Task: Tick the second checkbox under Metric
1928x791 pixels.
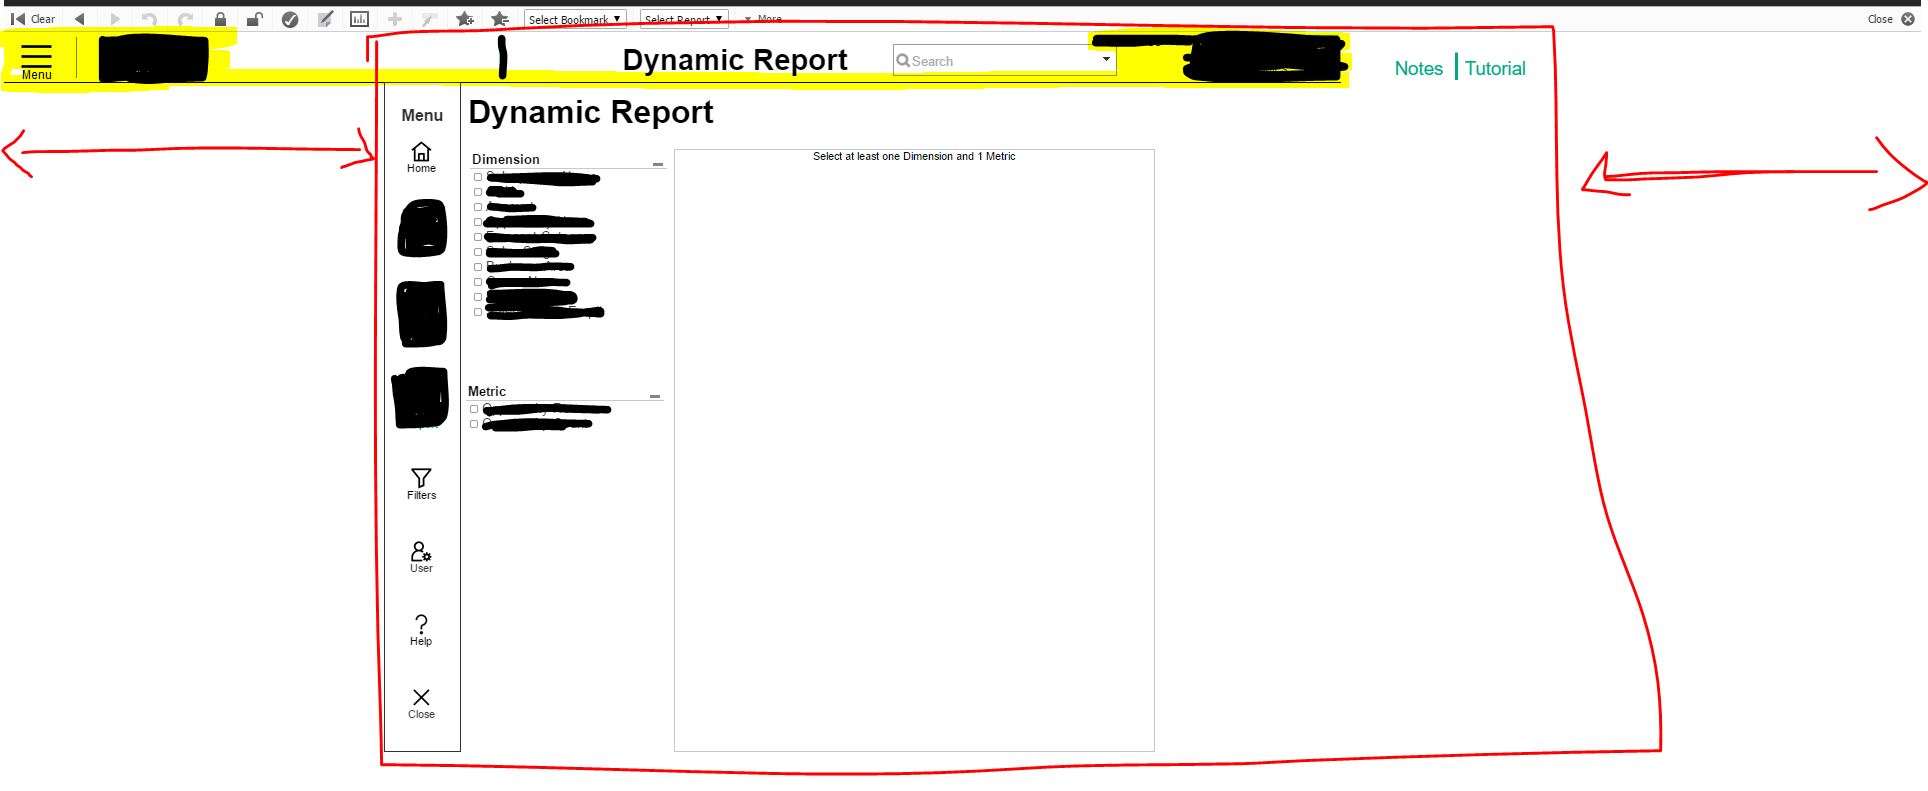Action: (x=474, y=424)
